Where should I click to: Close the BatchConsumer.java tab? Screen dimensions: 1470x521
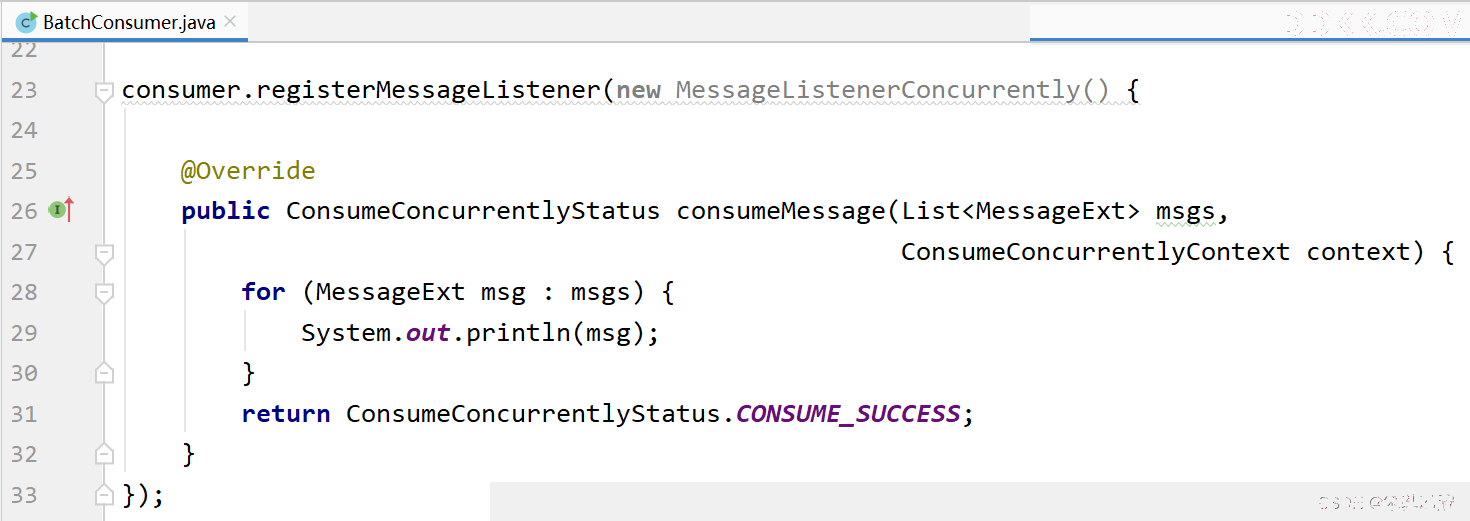(x=231, y=22)
